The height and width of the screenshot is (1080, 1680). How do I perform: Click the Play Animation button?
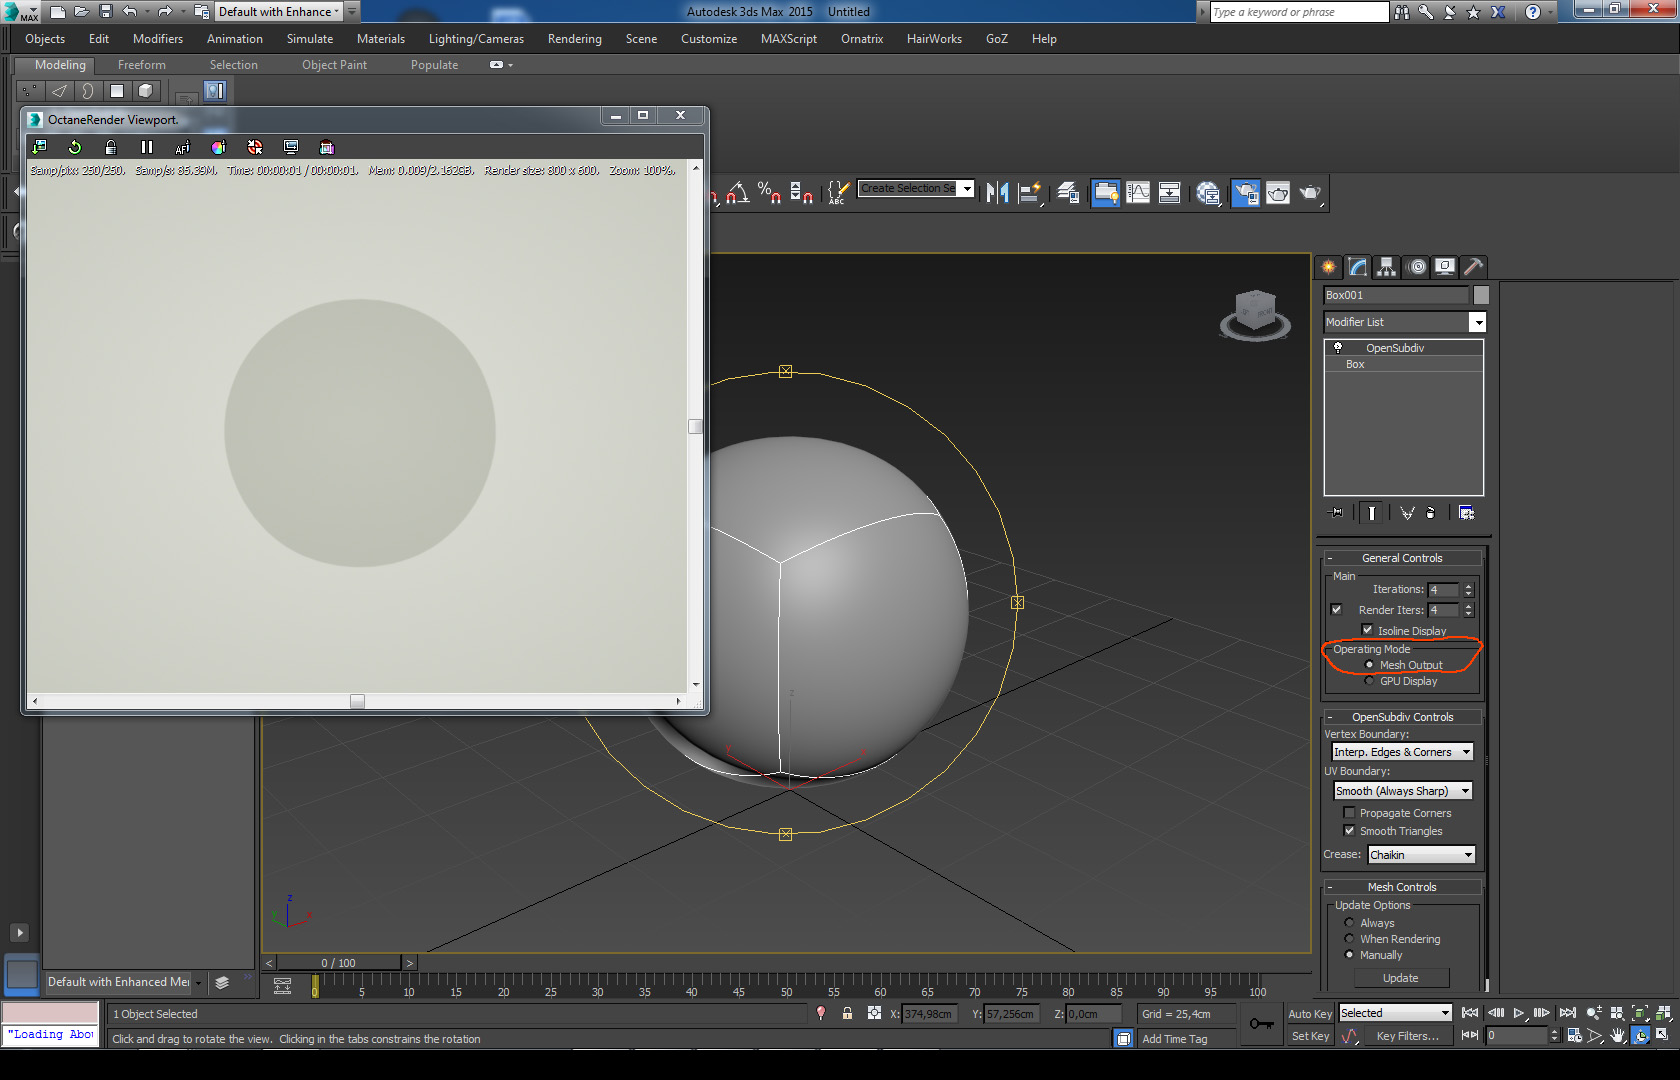(1518, 1013)
